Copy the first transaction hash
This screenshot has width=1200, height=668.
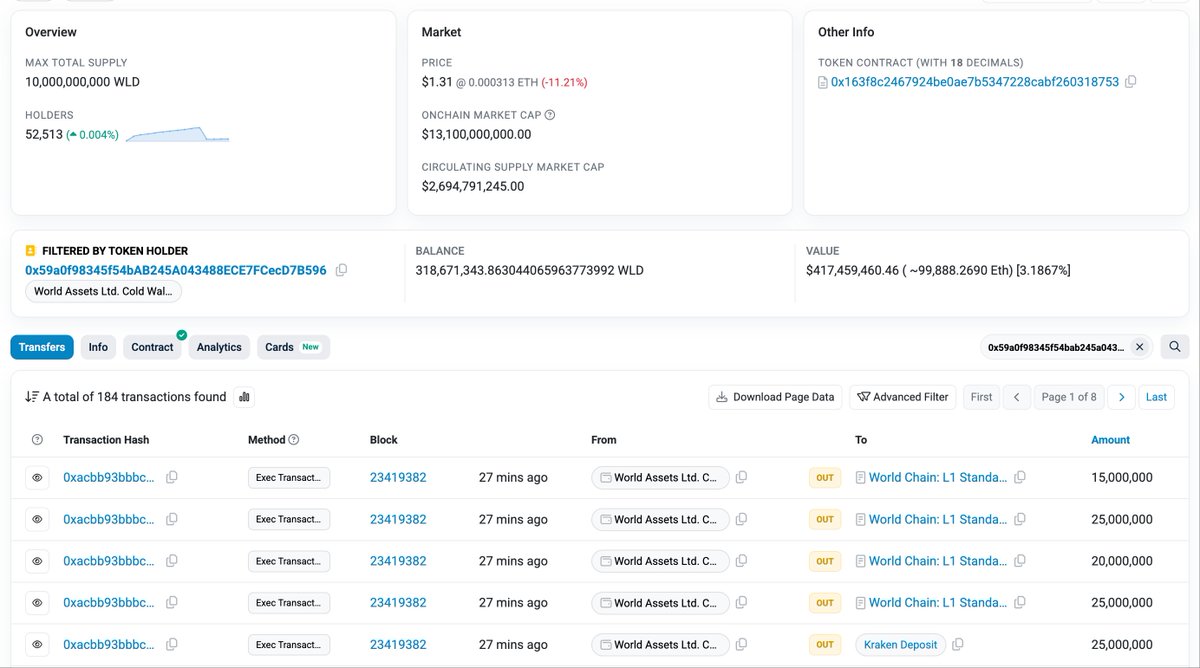(172, 478)
